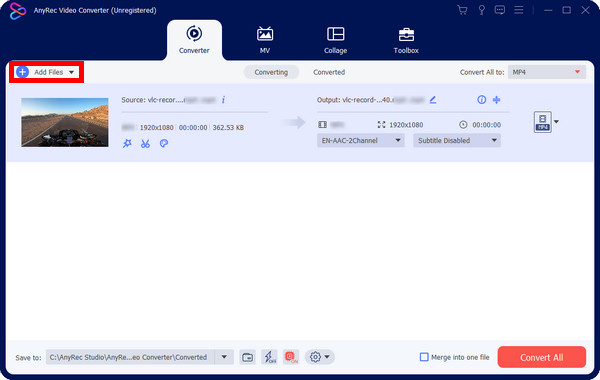The height and width of the screenshot is (380, 600).
Task: Toggle the lightning hardware acceleration icon
Action: point(269,357)
